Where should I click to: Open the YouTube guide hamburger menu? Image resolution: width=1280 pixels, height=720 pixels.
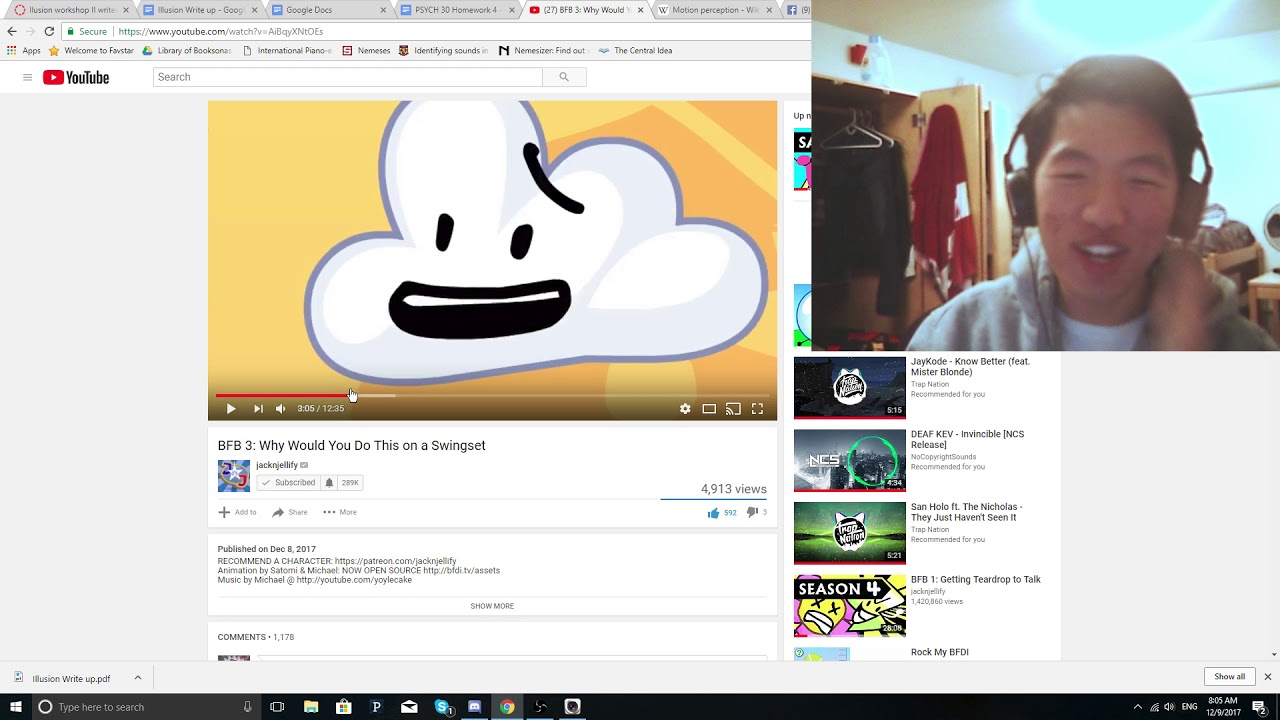tap(27, 77)
